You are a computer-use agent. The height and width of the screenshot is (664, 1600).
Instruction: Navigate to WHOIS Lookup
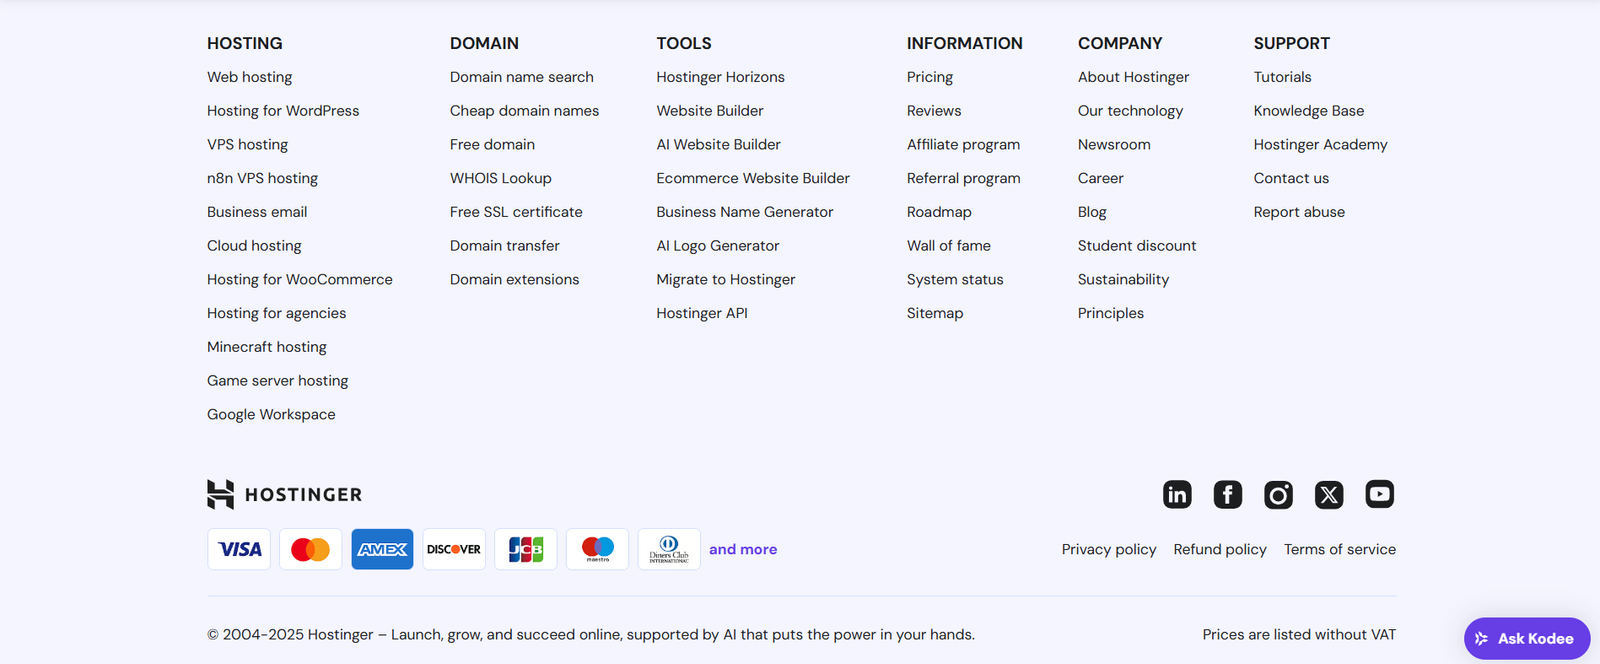[501, 178]
